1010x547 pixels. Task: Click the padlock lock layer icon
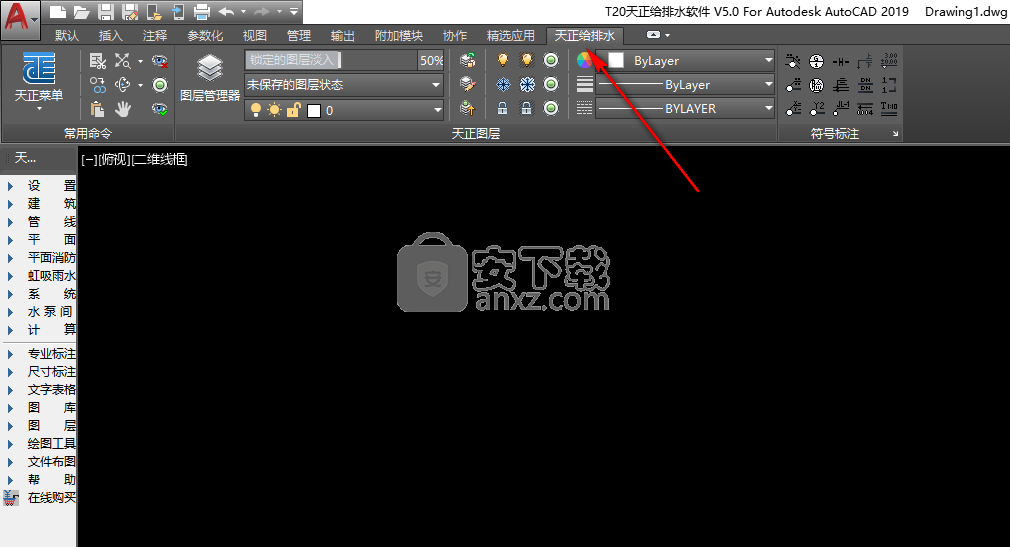[502, 108]
